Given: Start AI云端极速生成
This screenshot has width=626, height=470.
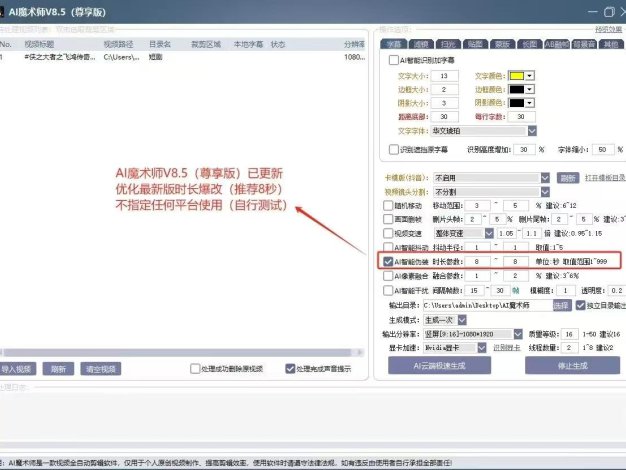Looking at the screenshot, I should [x=440, y=365].
